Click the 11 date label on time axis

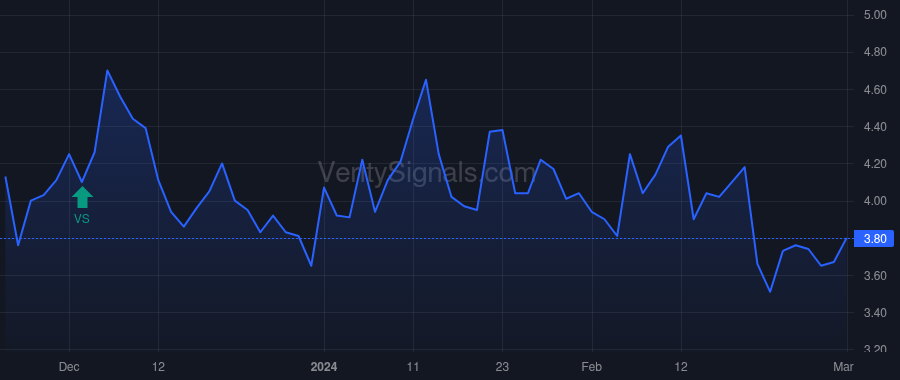click(413, 366)
